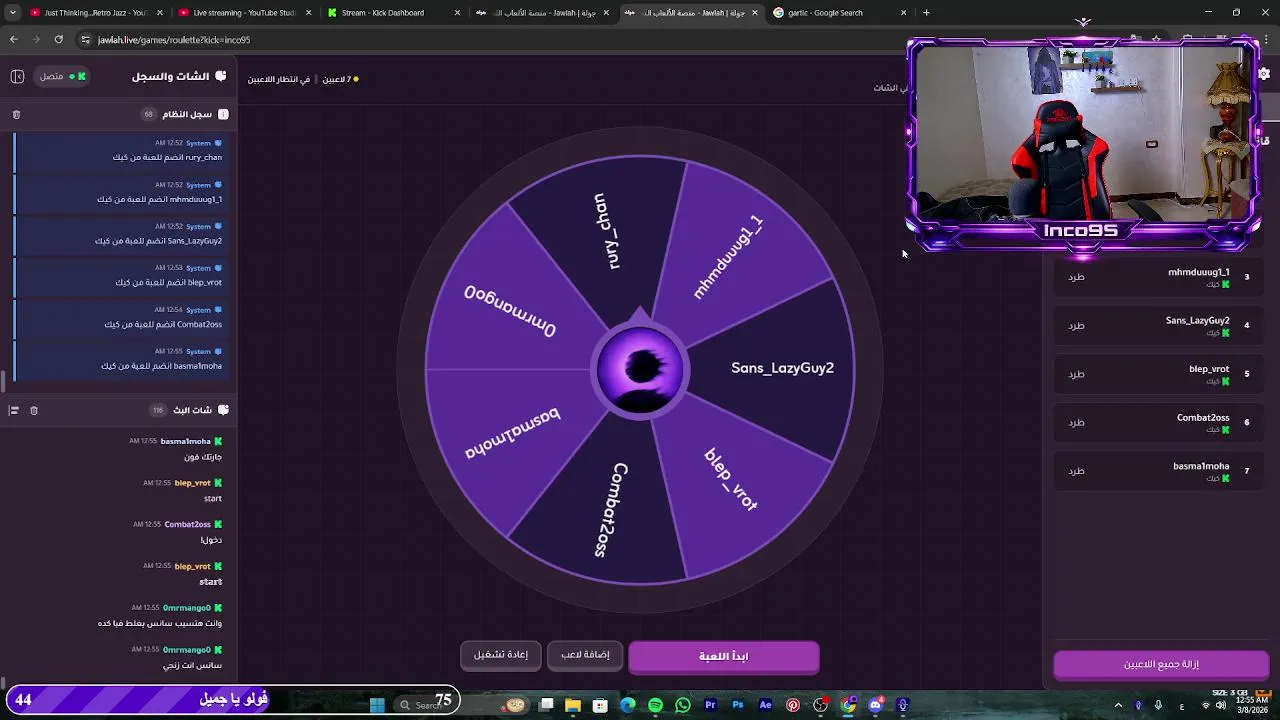
Task: Click the roulette wheel center hub
Action: (640, 370)
